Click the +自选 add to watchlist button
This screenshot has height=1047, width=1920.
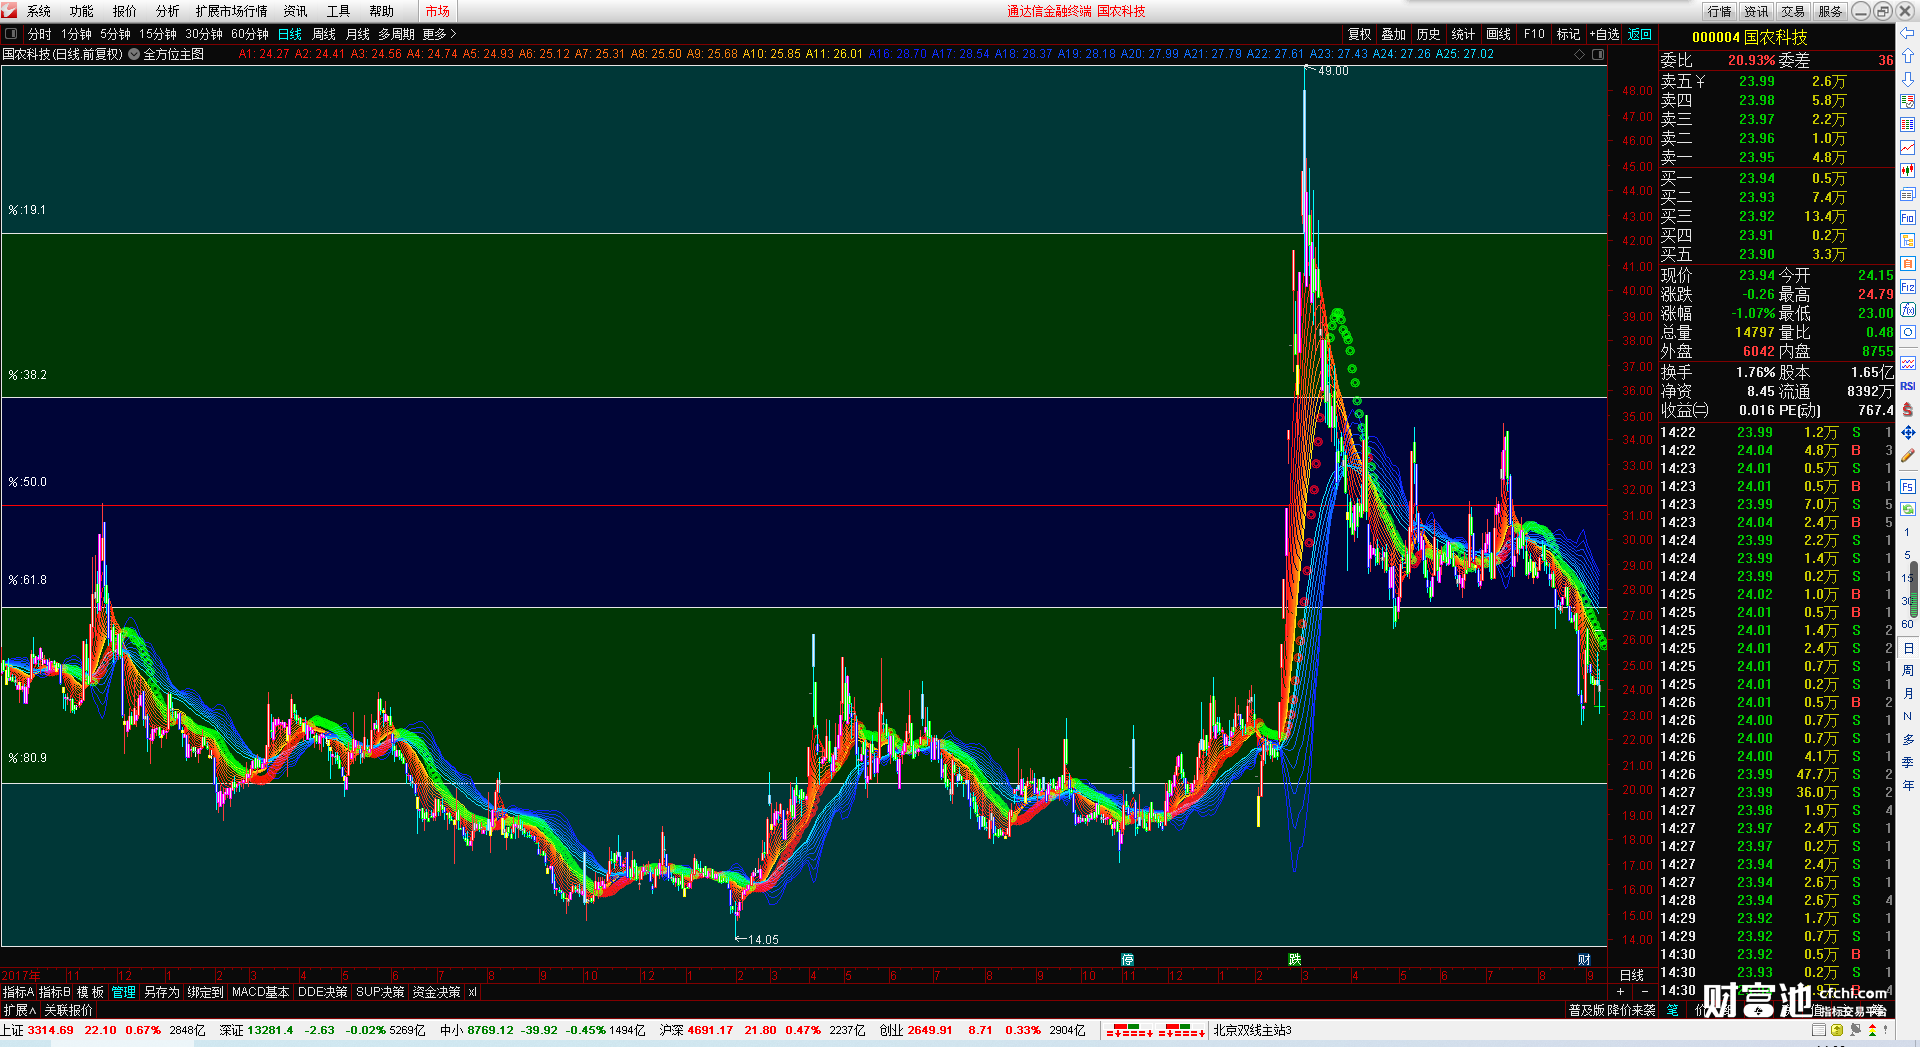[x=1604, y=34]
